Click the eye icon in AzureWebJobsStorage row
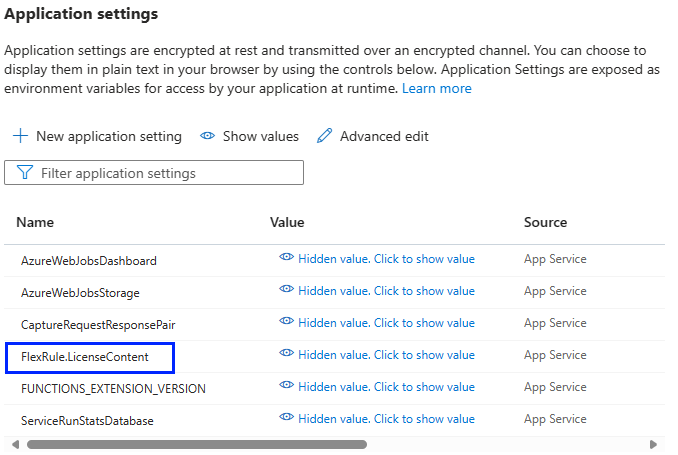 [286, 289]
